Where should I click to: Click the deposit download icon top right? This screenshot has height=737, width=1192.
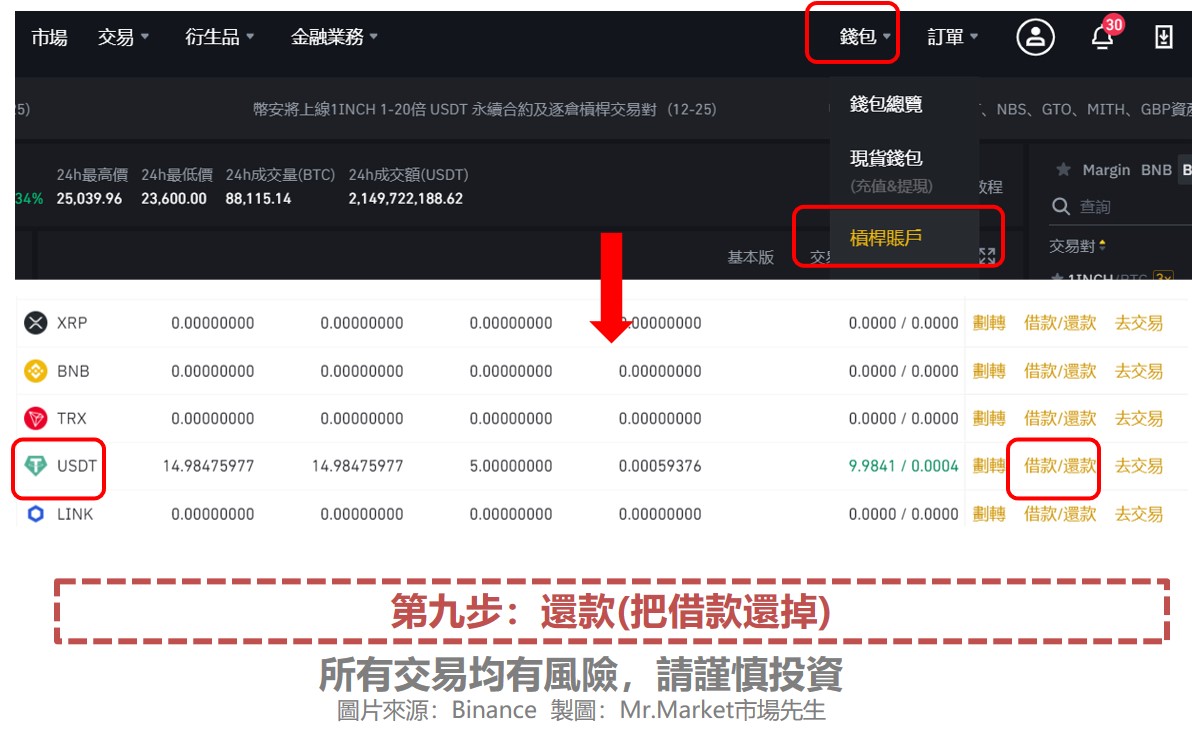tap(1166, 36)
